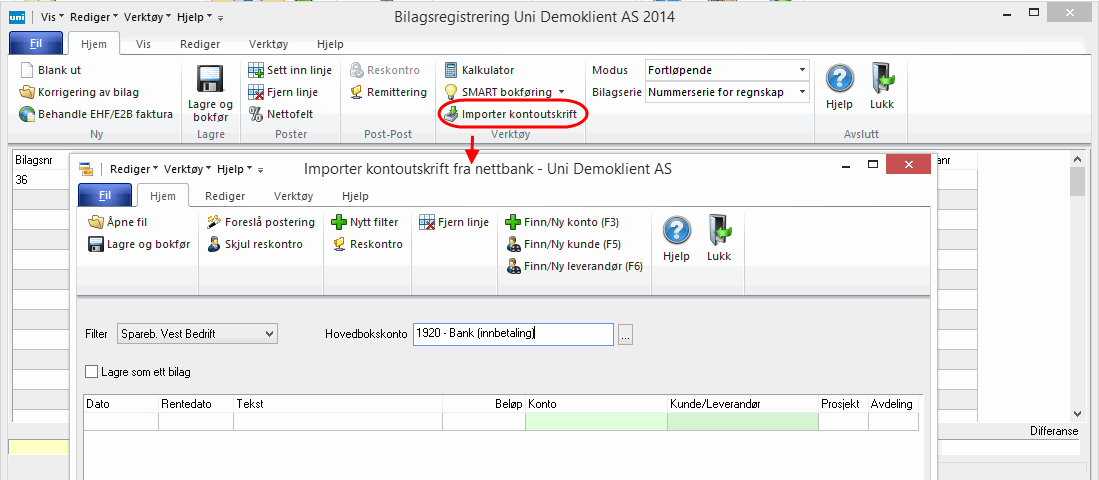Expand the Bilagserie dropdown
1099x480 pixels.
click(802, 92)
